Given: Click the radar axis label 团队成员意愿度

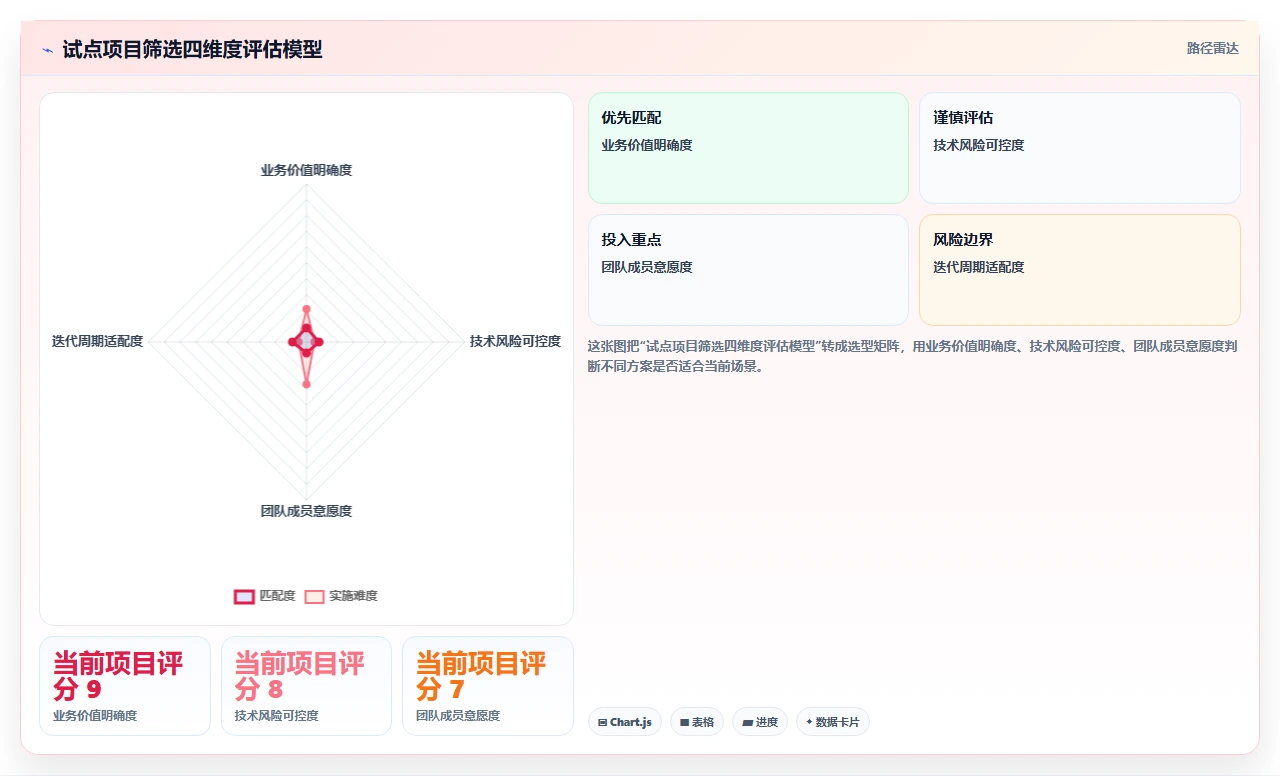Looking at the screenshot, I should [x=306, y=511].
